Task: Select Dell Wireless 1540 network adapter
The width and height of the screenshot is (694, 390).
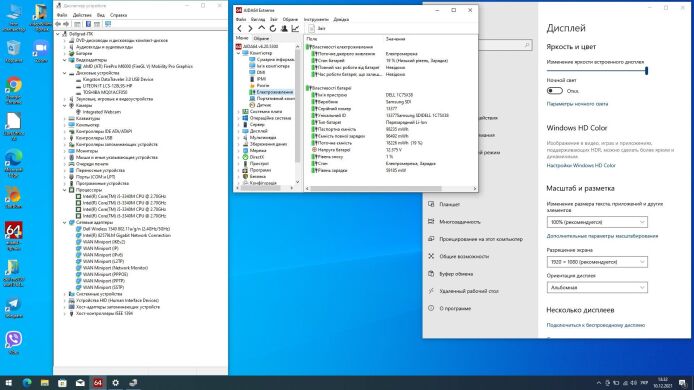Action: 126,229
